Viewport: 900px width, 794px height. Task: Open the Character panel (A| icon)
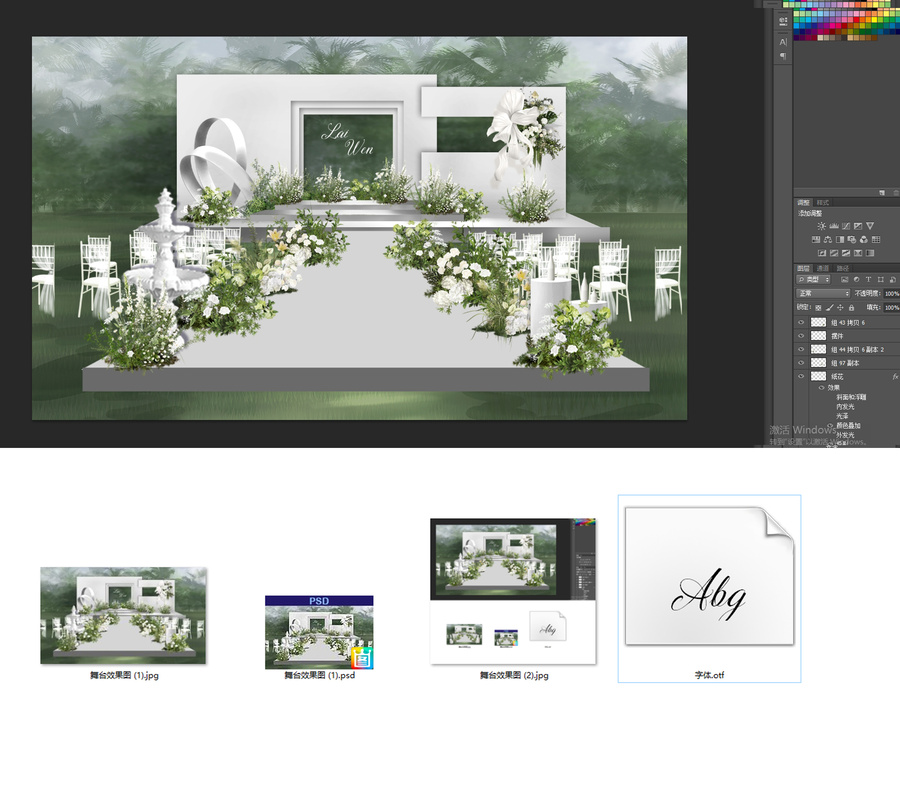783,42
